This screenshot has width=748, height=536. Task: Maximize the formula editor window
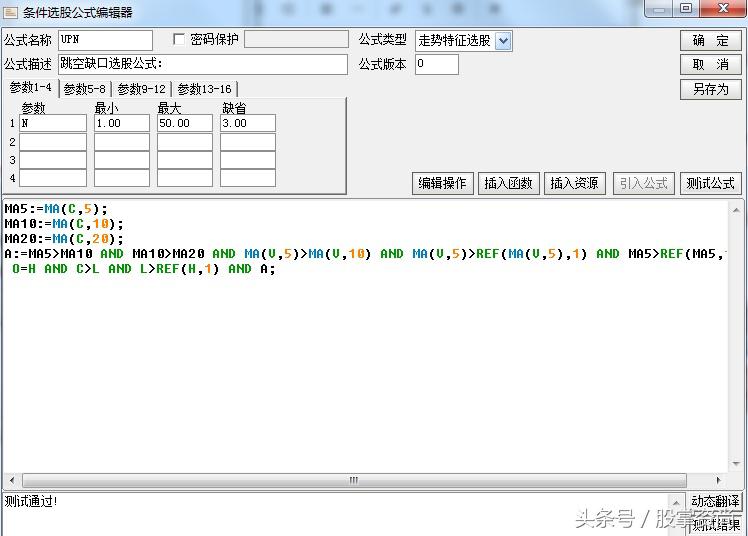pyautogui.click(x=686, y=8)
